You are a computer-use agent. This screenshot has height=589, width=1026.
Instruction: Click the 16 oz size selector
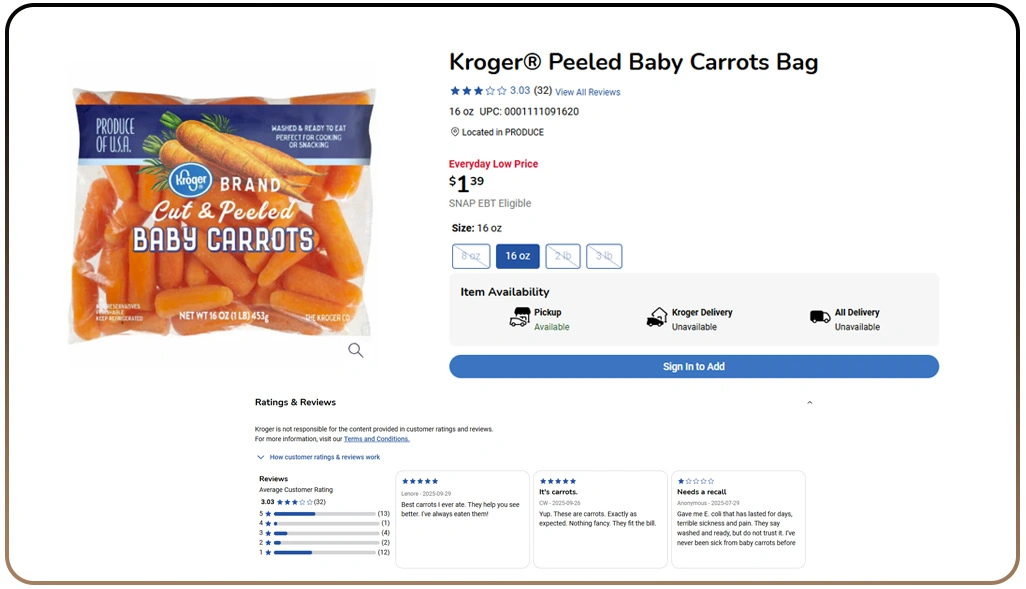point(517,256)
